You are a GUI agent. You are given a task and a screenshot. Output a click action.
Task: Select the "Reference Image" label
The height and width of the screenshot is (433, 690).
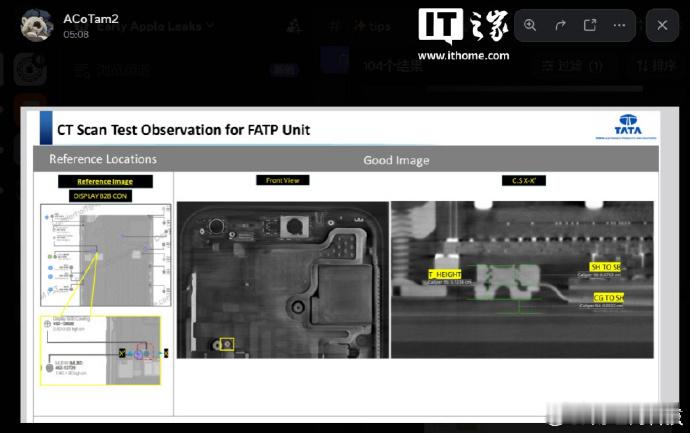(105, 181)
